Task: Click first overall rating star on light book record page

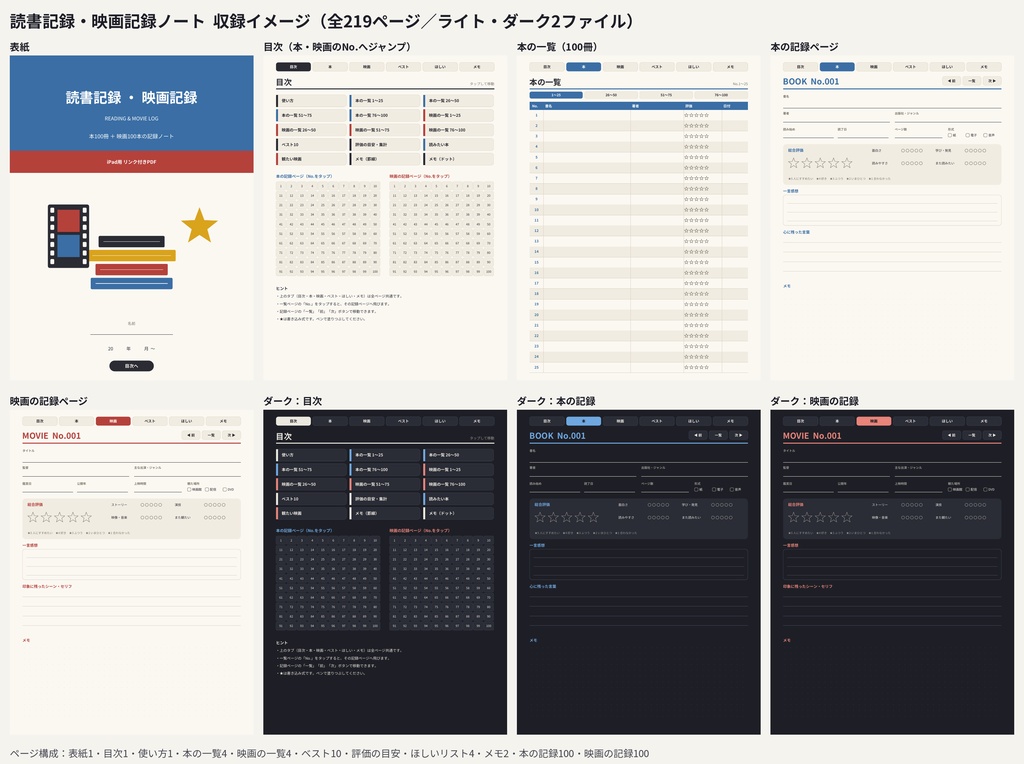Action: [793, 163]
